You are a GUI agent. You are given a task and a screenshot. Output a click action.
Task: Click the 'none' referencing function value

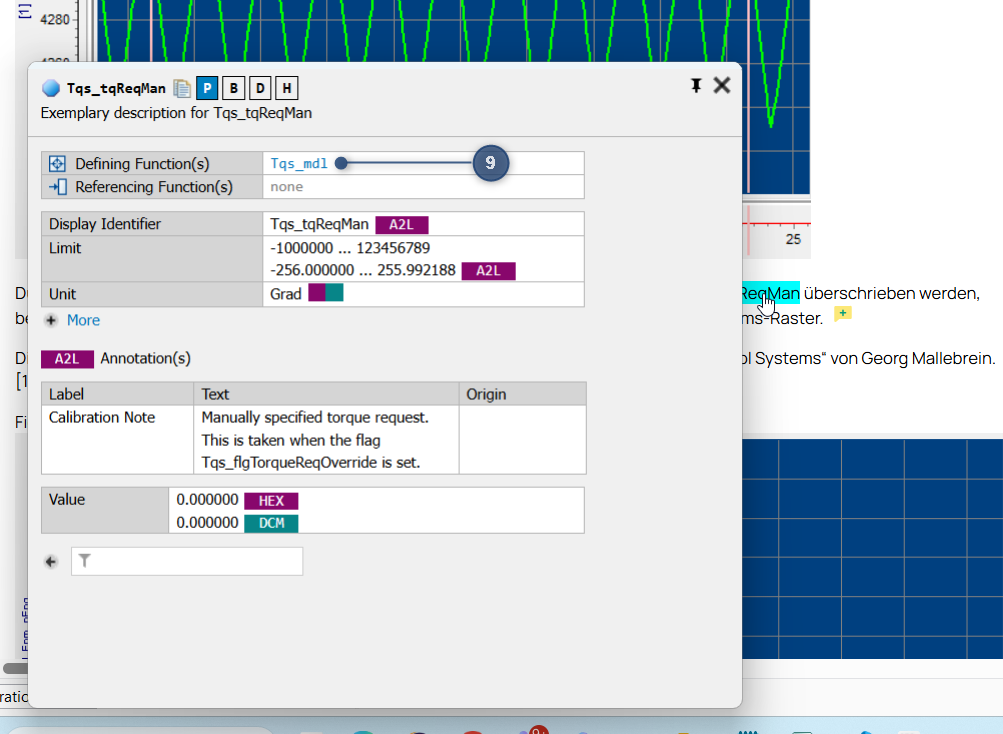(x=287, y=187)
